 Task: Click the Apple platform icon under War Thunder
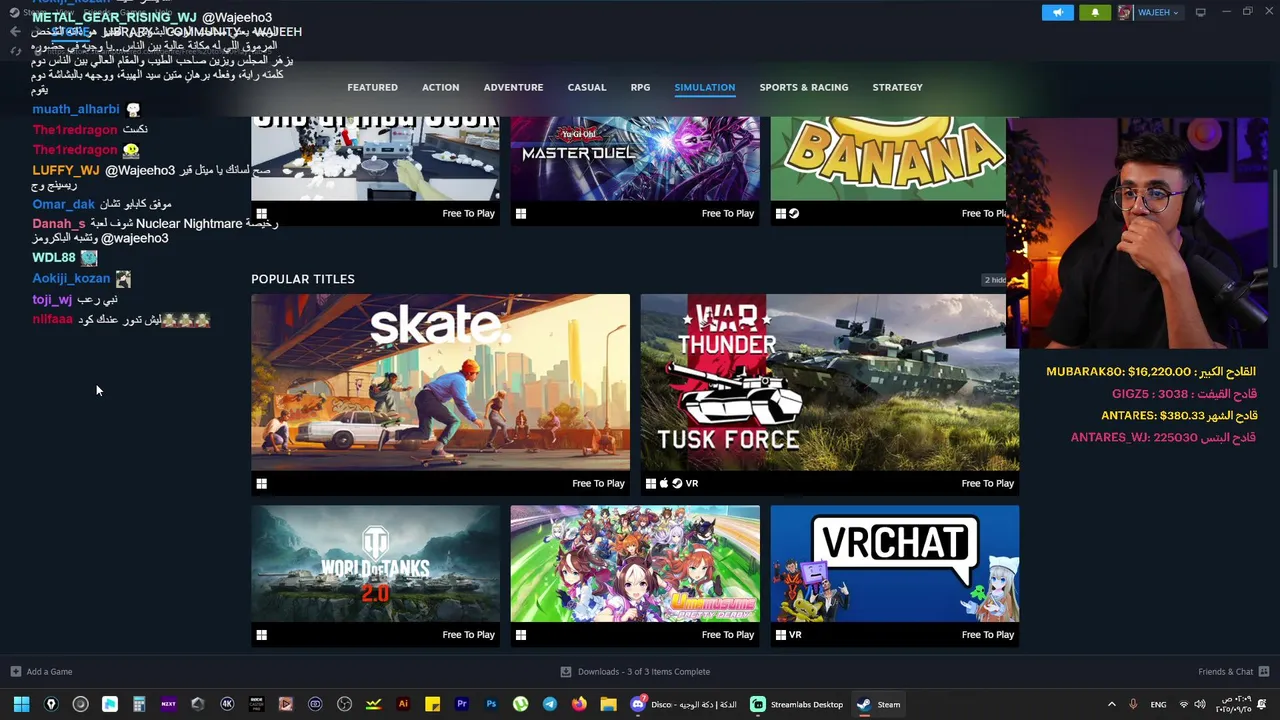(x=664, y=483)
